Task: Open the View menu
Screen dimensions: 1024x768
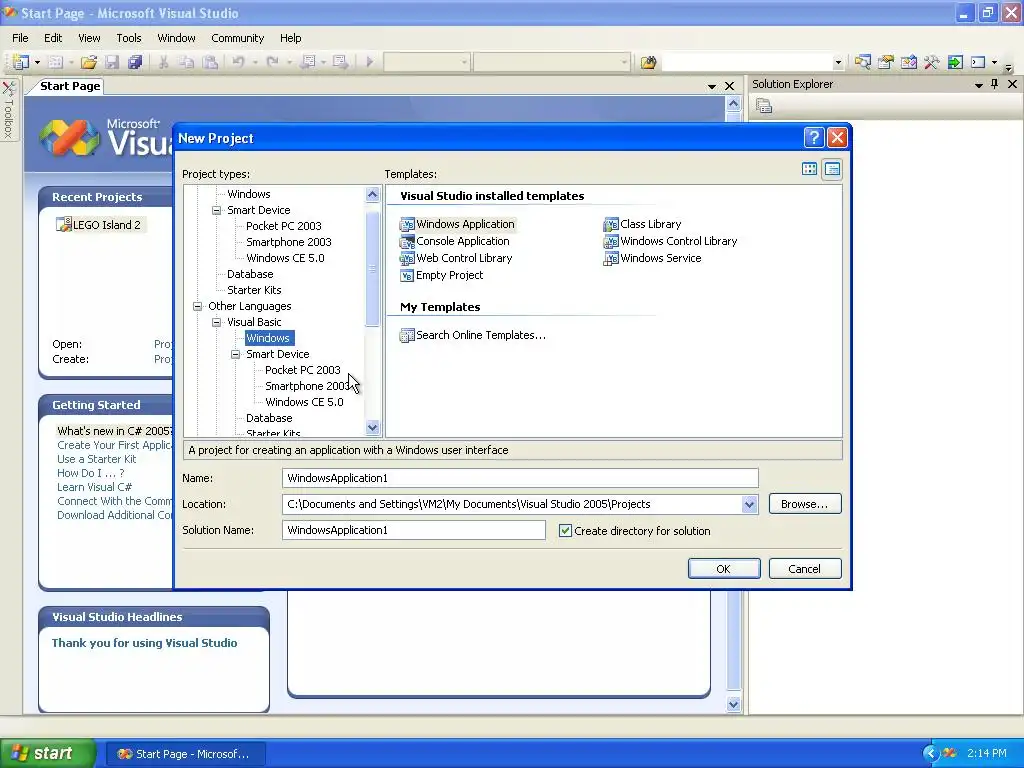Action: tap(89, 38)
